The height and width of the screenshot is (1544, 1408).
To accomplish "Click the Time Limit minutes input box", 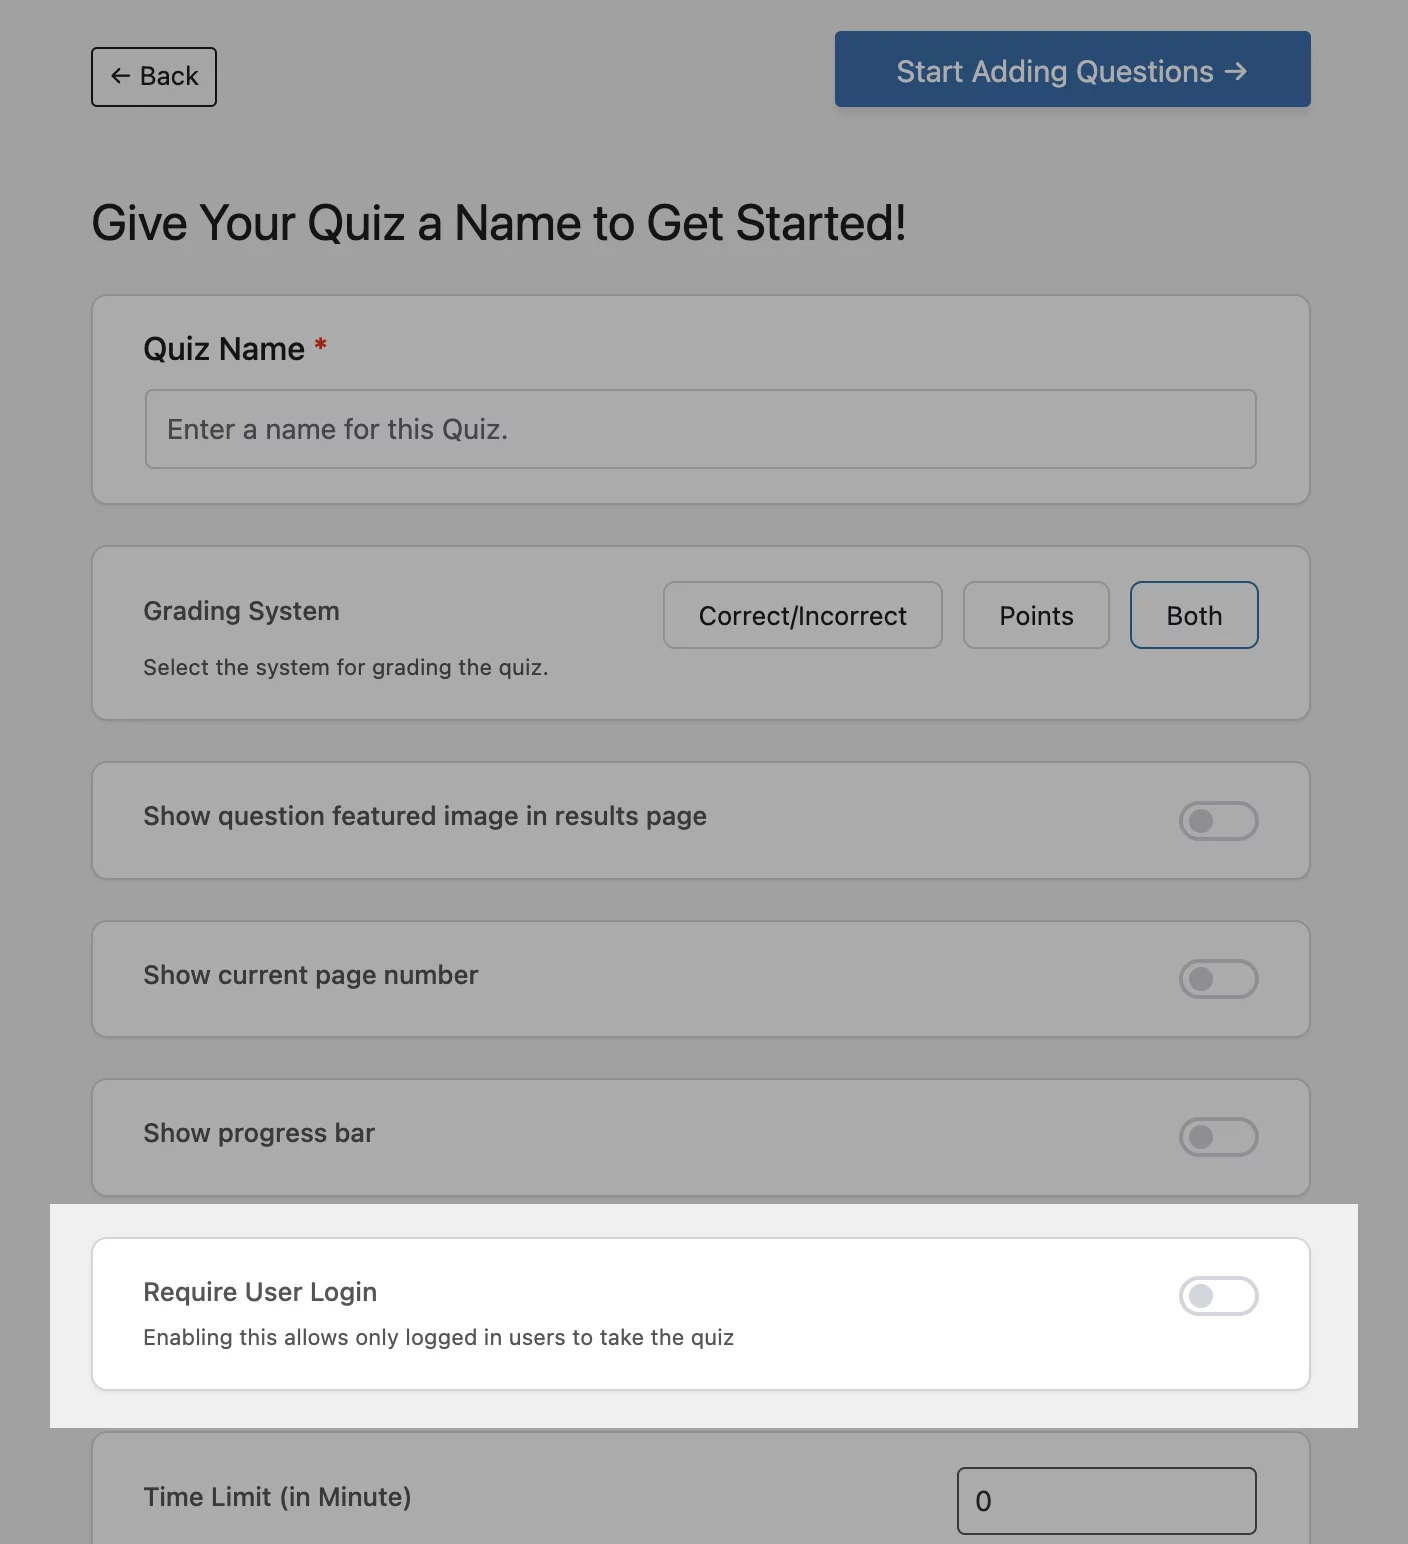I will click(1106, 1500).
